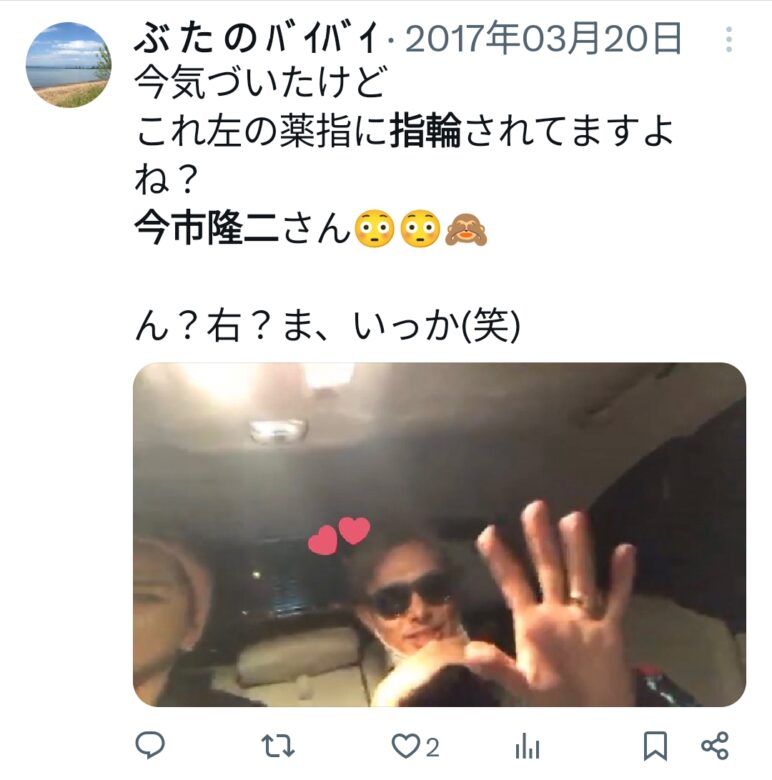Open the reply speech bubble icon

click(x=150, y=745)
